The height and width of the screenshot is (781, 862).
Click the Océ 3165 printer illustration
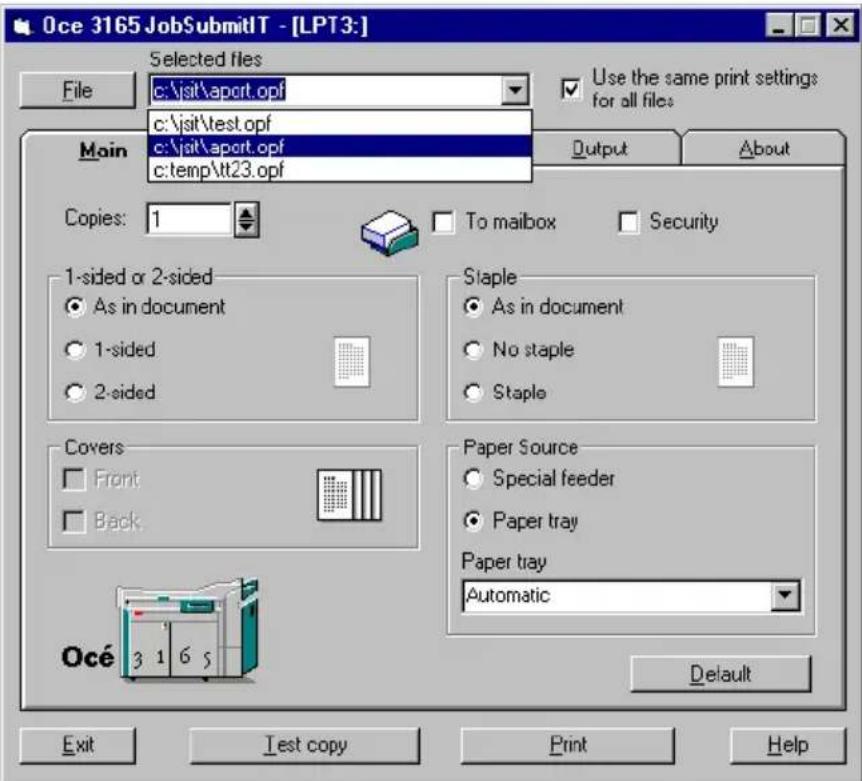pyautogui.click(x=188, y=630)
